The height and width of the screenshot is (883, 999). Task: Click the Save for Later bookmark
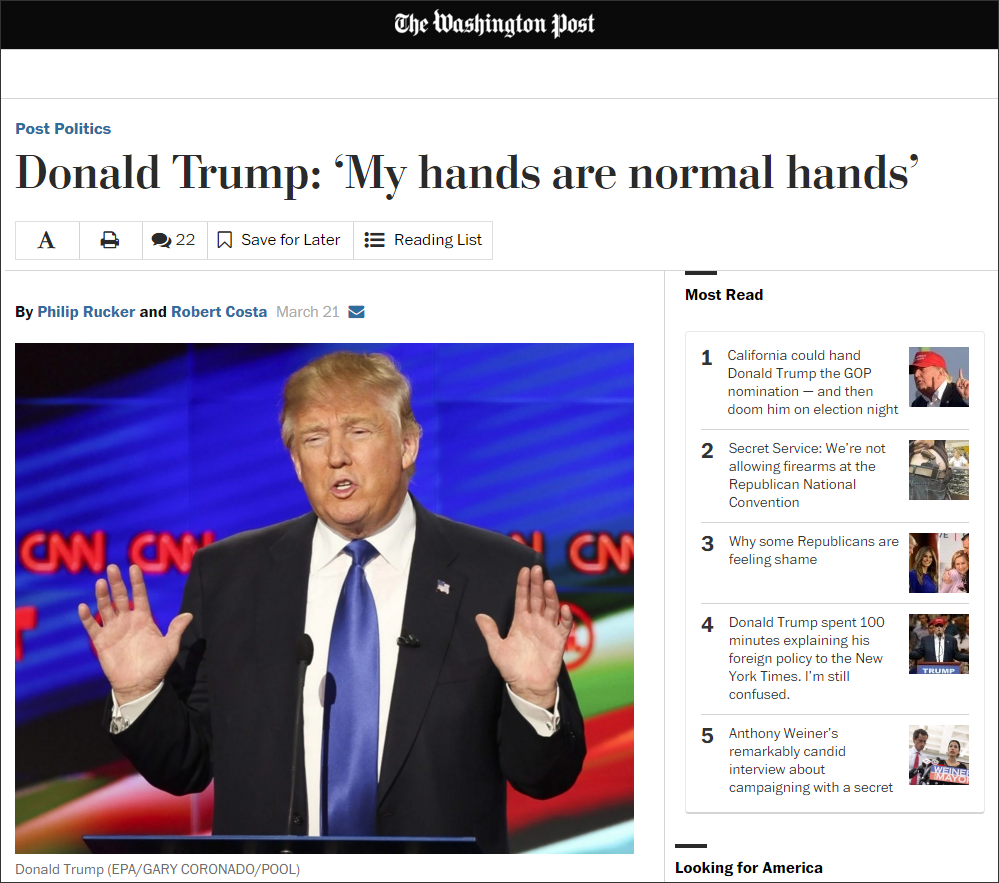280,240
